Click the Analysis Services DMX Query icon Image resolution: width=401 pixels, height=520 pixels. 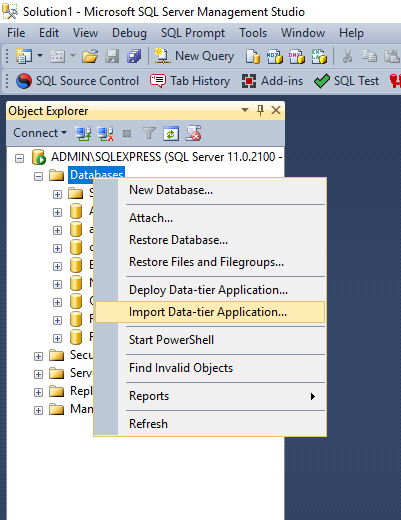pos(297,56)
